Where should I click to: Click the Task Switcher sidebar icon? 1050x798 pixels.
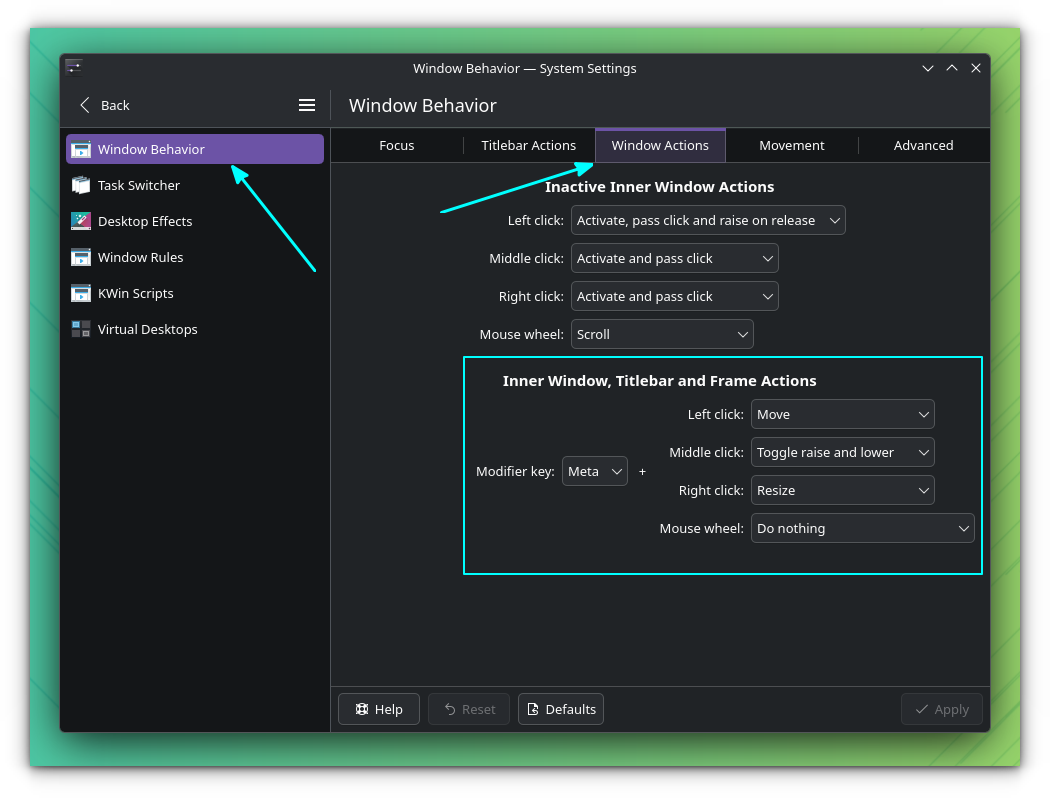click(x=81, y=185)
